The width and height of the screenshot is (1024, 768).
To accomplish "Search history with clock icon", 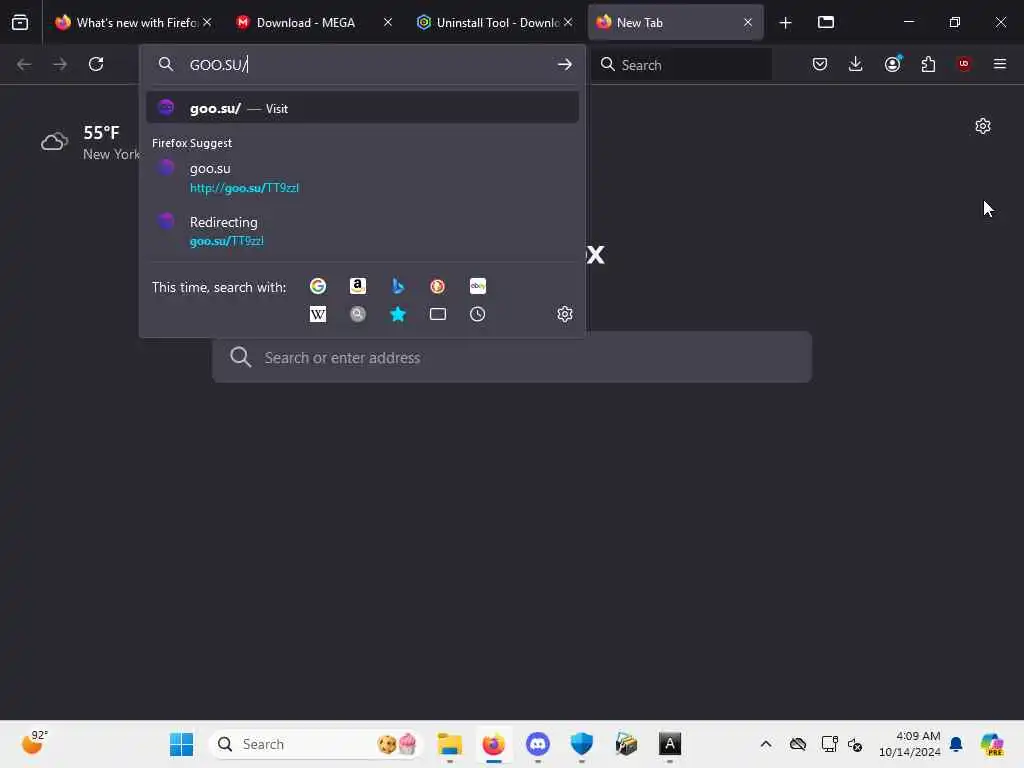I will [477, 314].
